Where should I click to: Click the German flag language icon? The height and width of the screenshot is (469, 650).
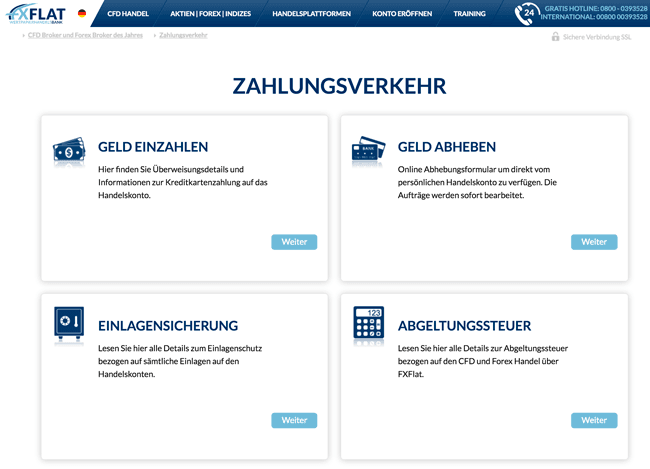point(82,13)
